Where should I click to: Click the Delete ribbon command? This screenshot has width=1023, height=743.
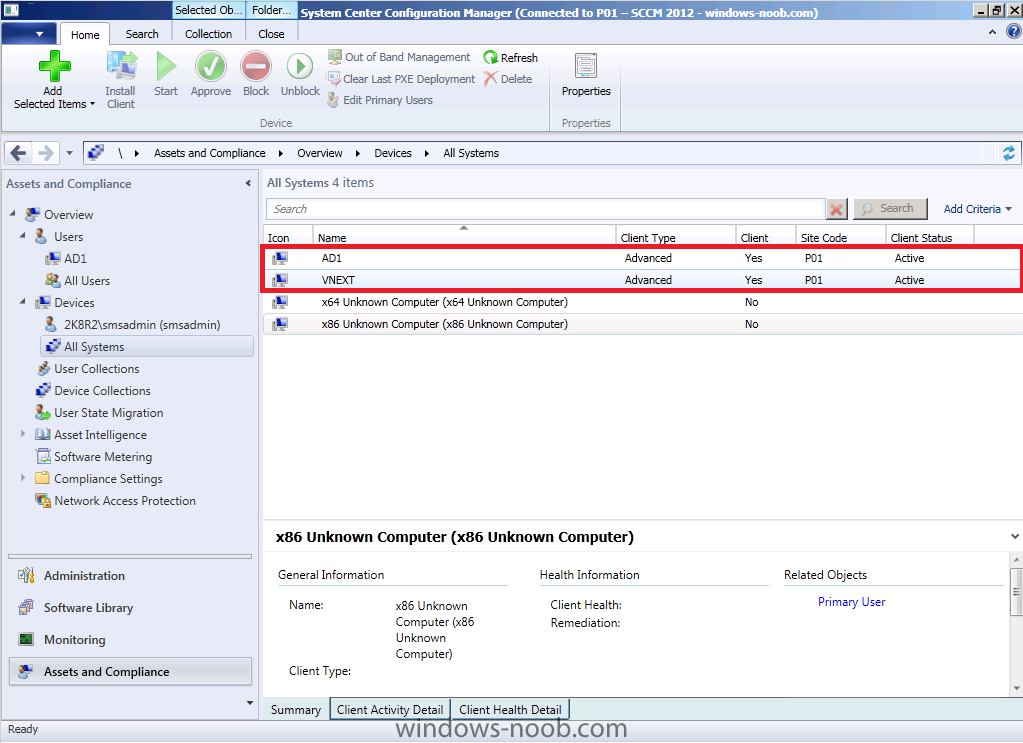point(508,79)
